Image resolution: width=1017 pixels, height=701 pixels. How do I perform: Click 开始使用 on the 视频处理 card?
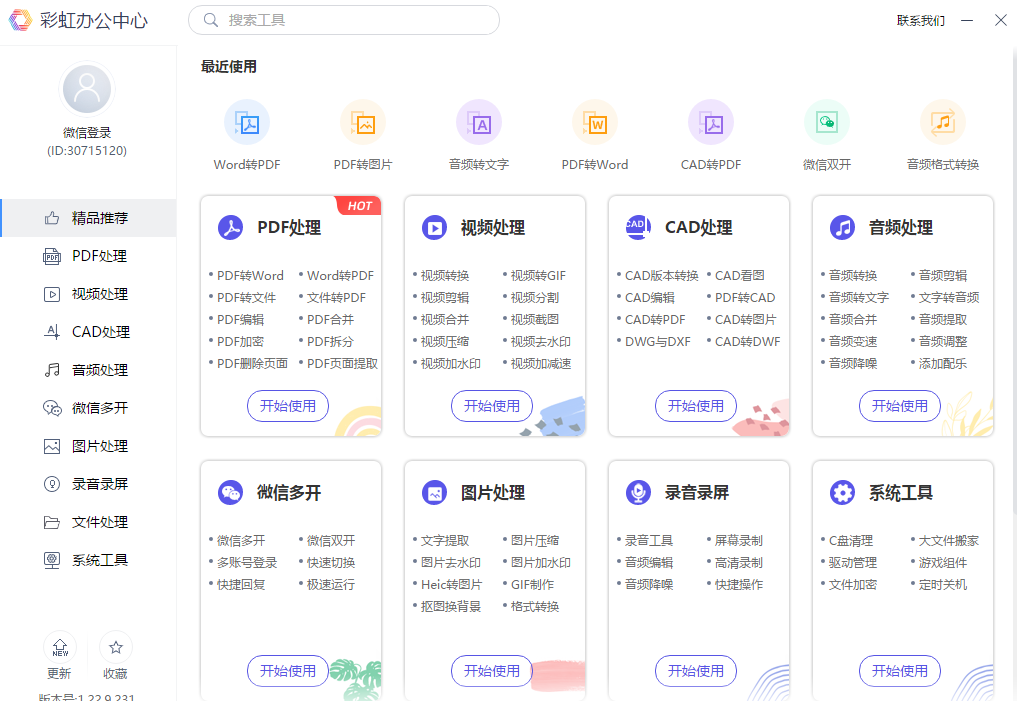tap(492, 406)
